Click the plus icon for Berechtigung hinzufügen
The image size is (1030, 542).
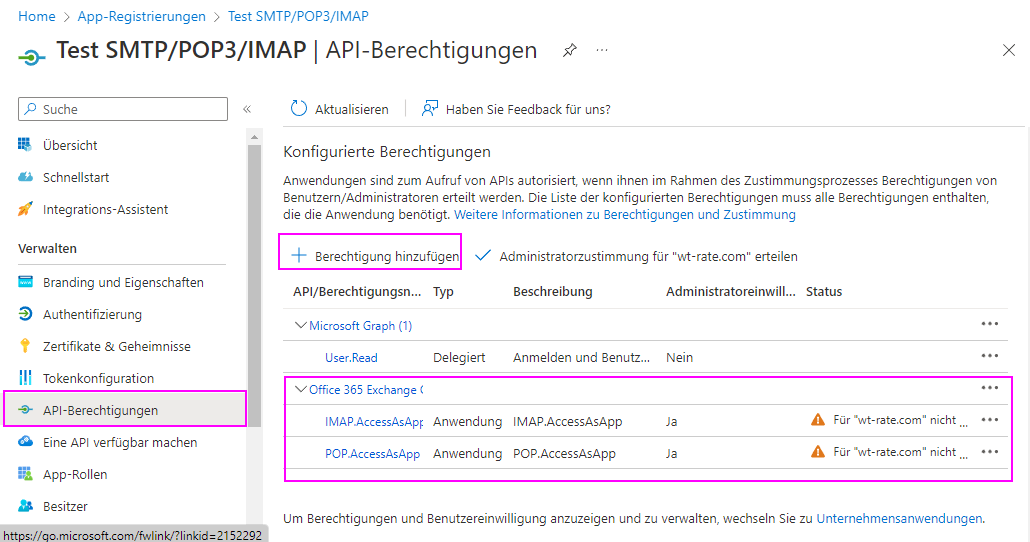(299, 256)
